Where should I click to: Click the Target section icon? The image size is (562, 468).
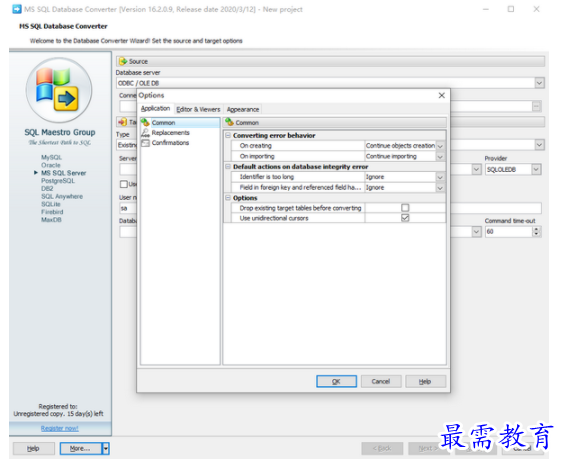pos(123,122)
